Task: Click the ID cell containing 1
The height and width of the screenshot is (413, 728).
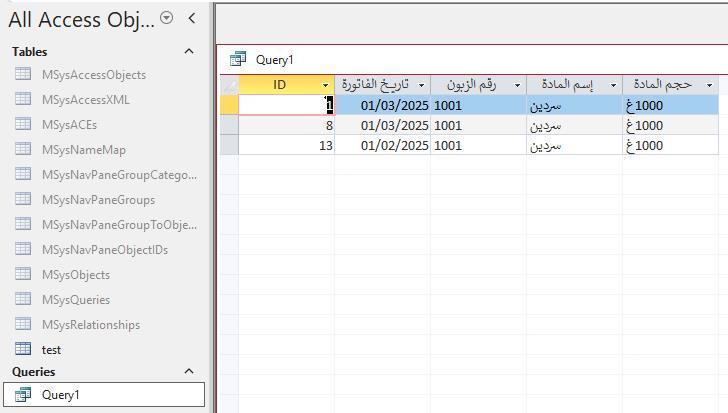Action: [286, 105]
